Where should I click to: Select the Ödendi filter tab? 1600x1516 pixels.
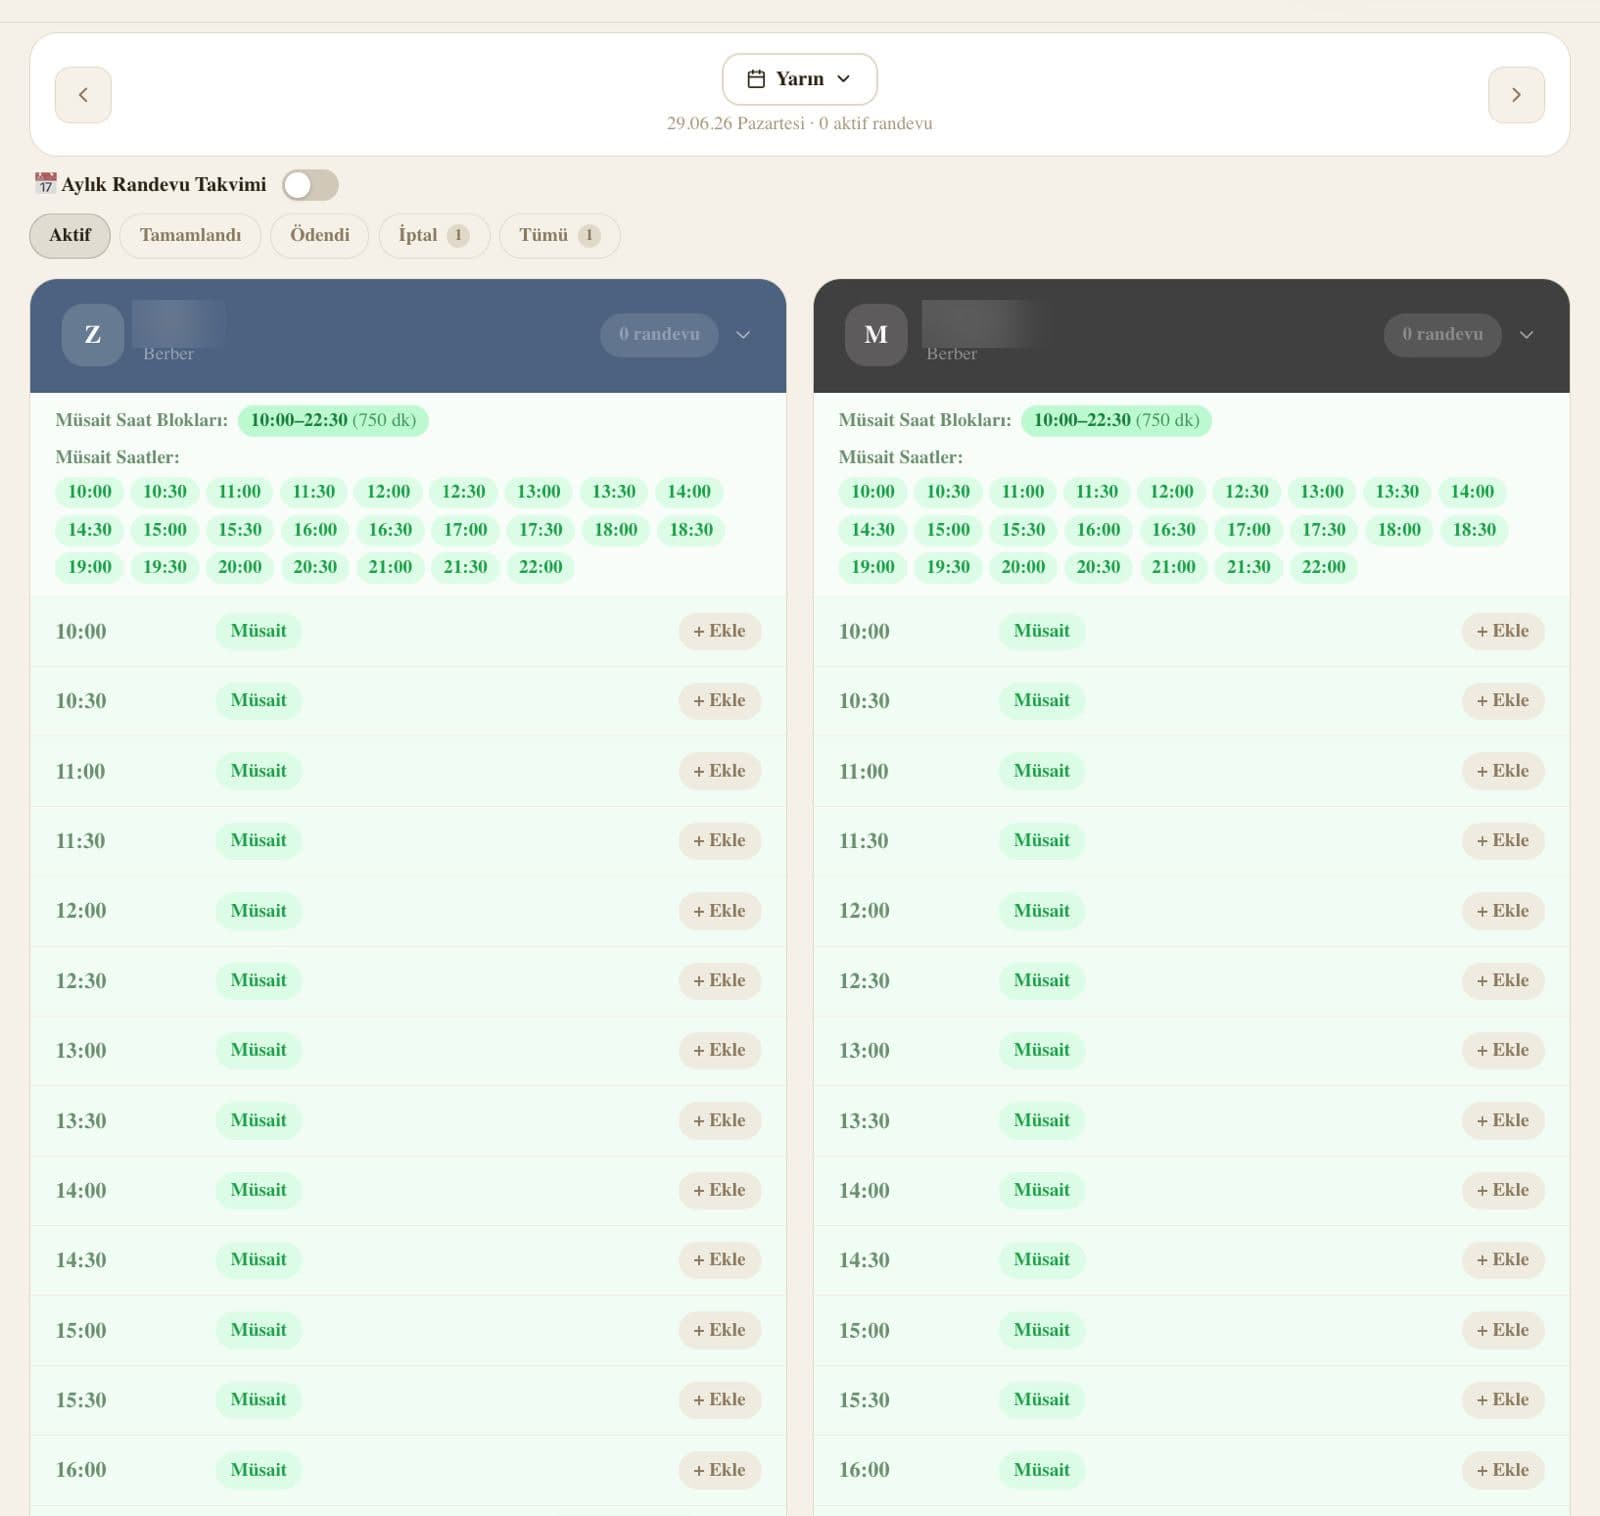(x=319, y=235)
